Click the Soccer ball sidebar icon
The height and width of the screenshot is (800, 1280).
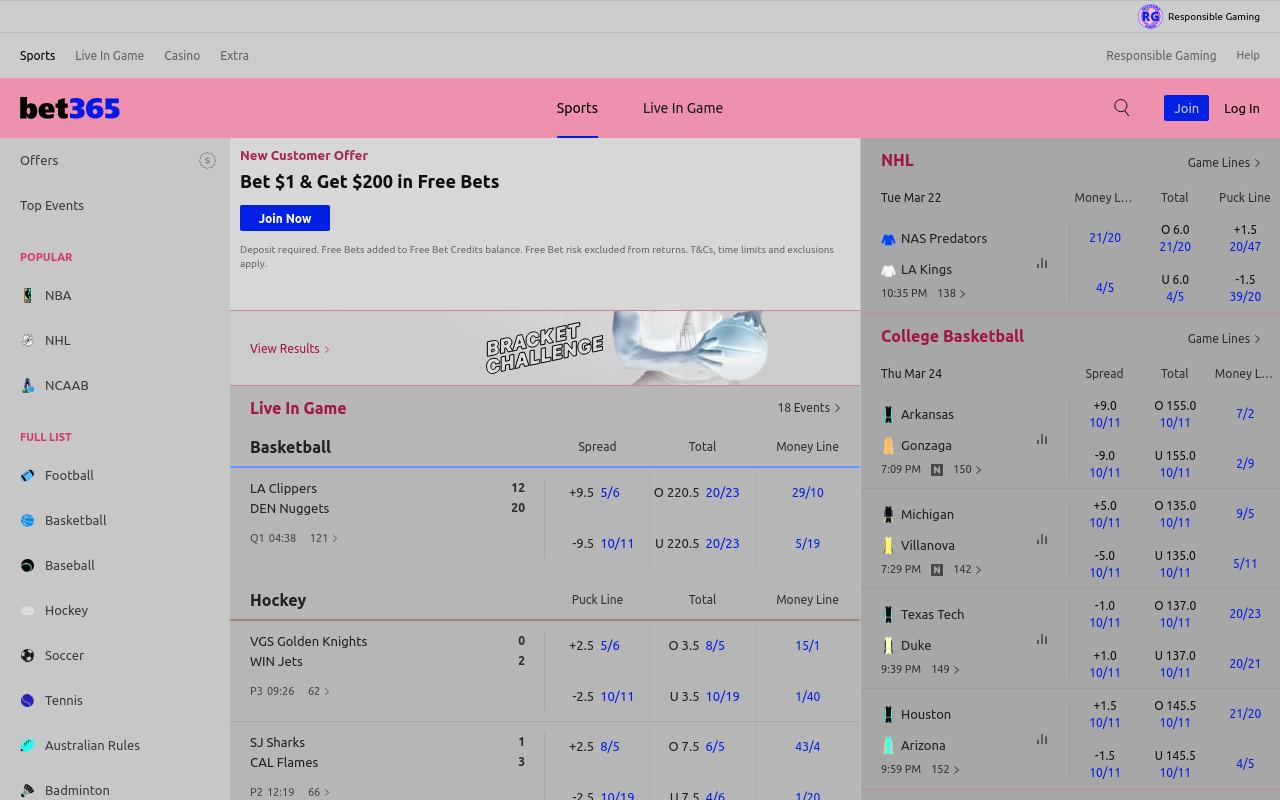(x=28, y=655)
